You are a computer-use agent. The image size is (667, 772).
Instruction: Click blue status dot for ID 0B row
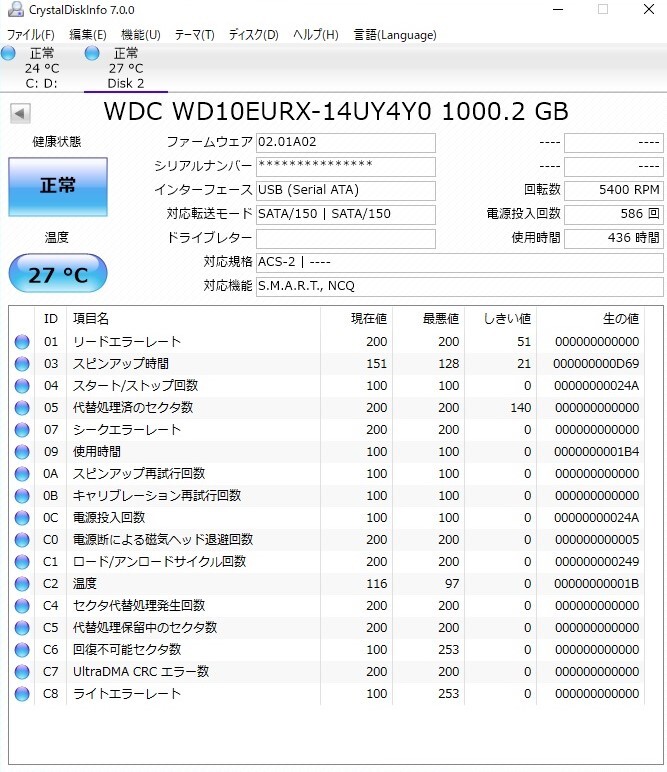click(22, 496)
